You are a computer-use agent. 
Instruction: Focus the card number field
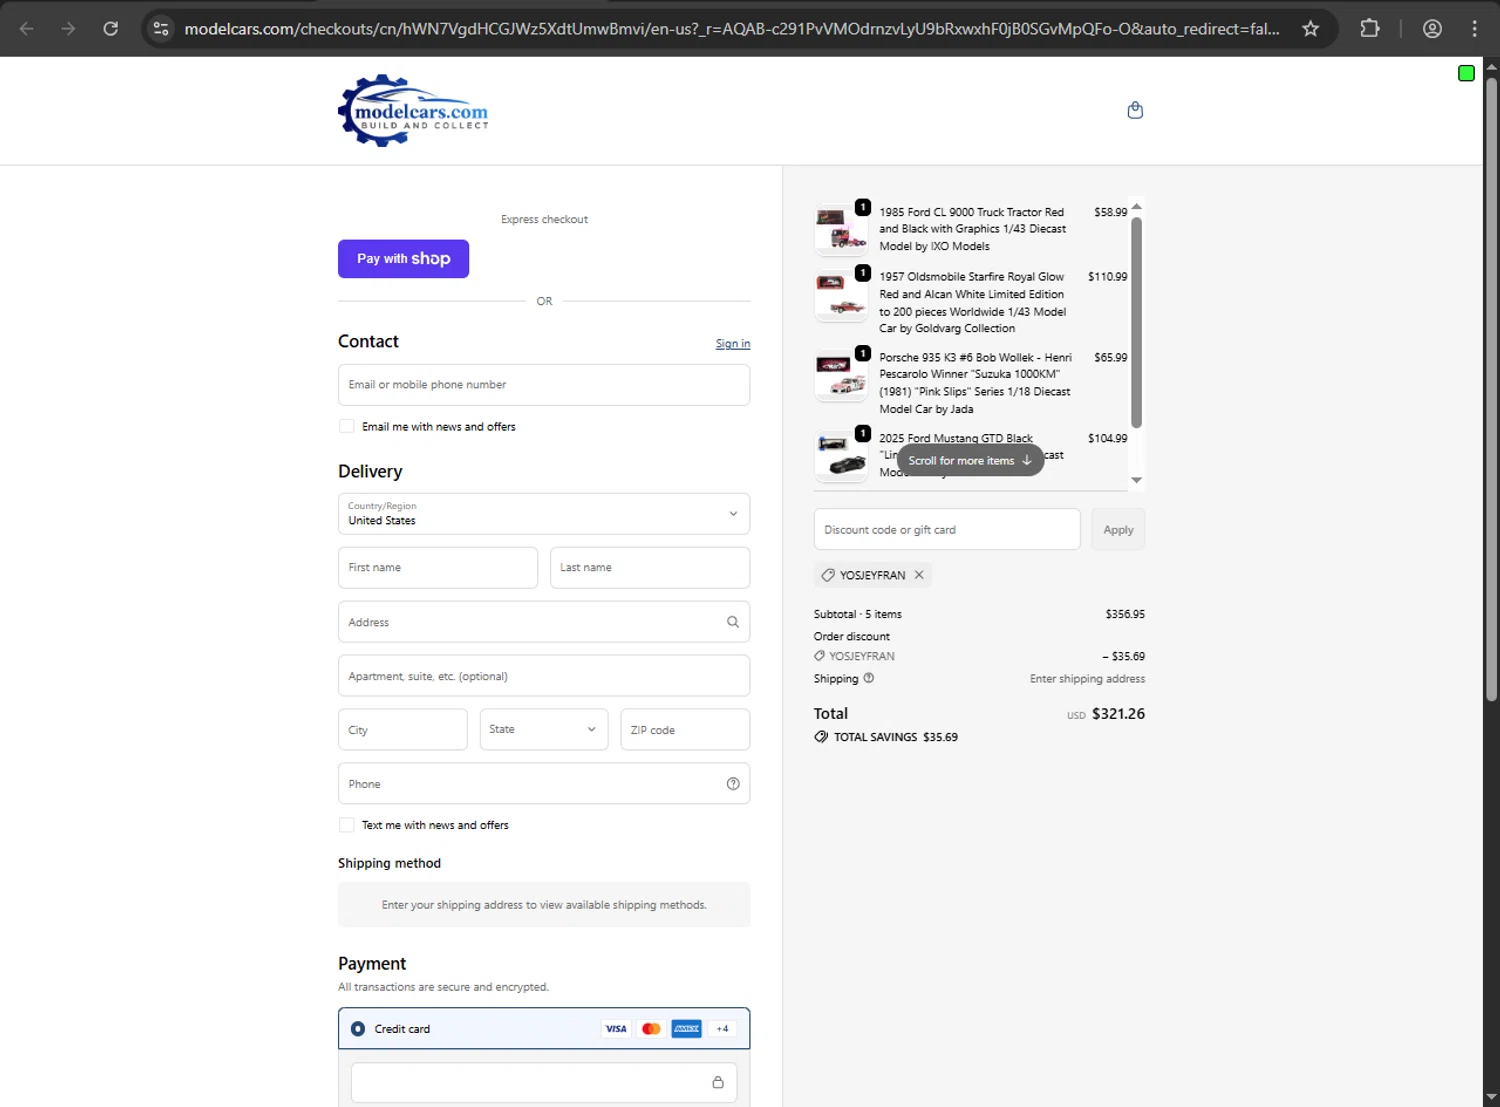pyautogui.click(x=544, y=1082)
